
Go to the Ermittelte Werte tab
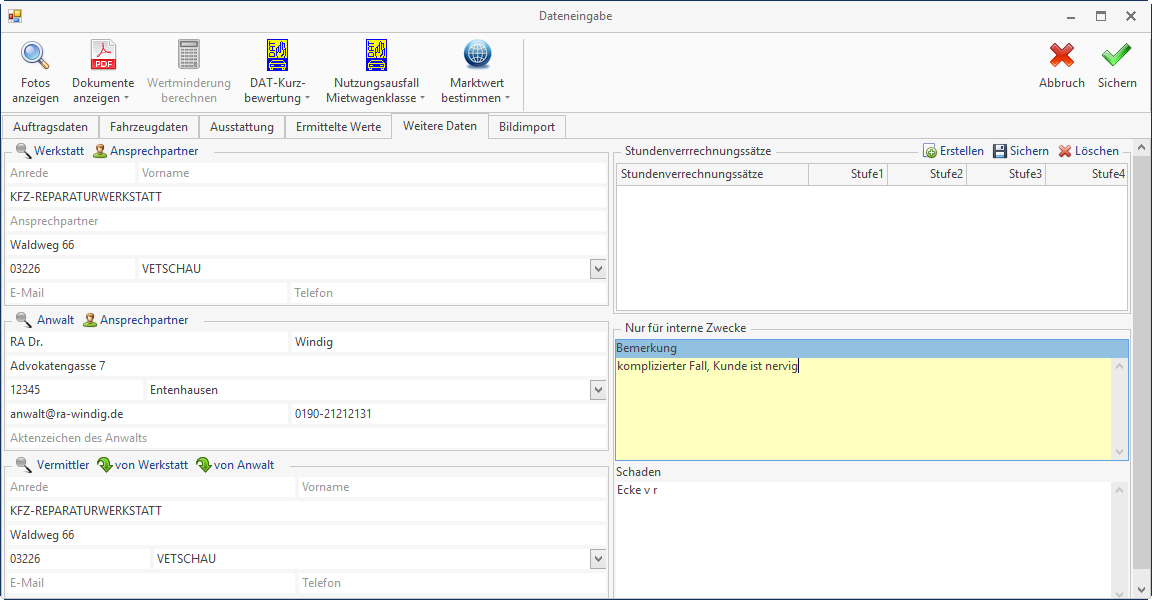tap(339, 127)
